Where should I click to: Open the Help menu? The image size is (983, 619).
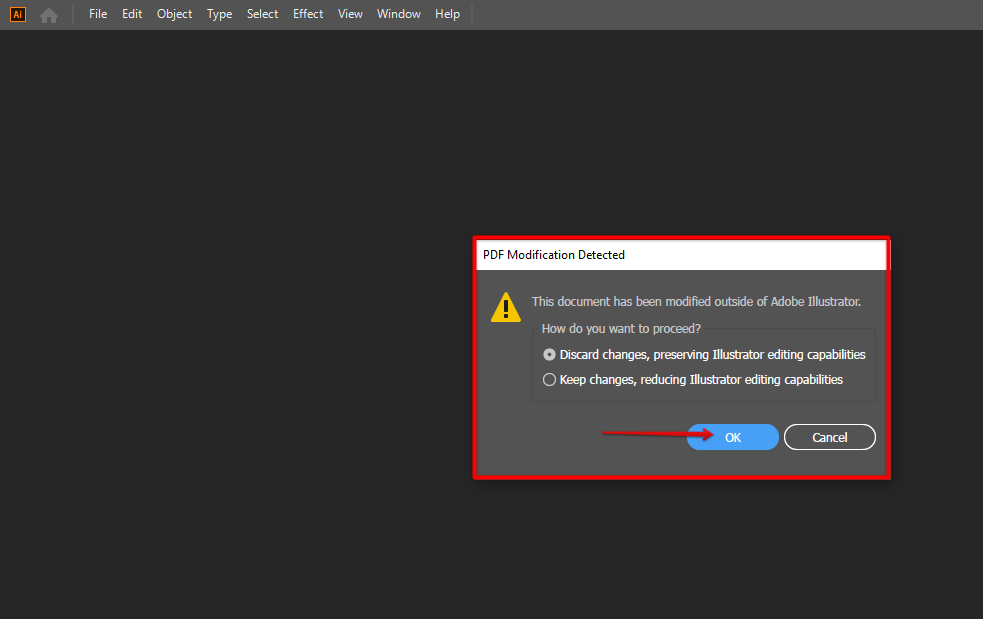[x=447, y=14]
